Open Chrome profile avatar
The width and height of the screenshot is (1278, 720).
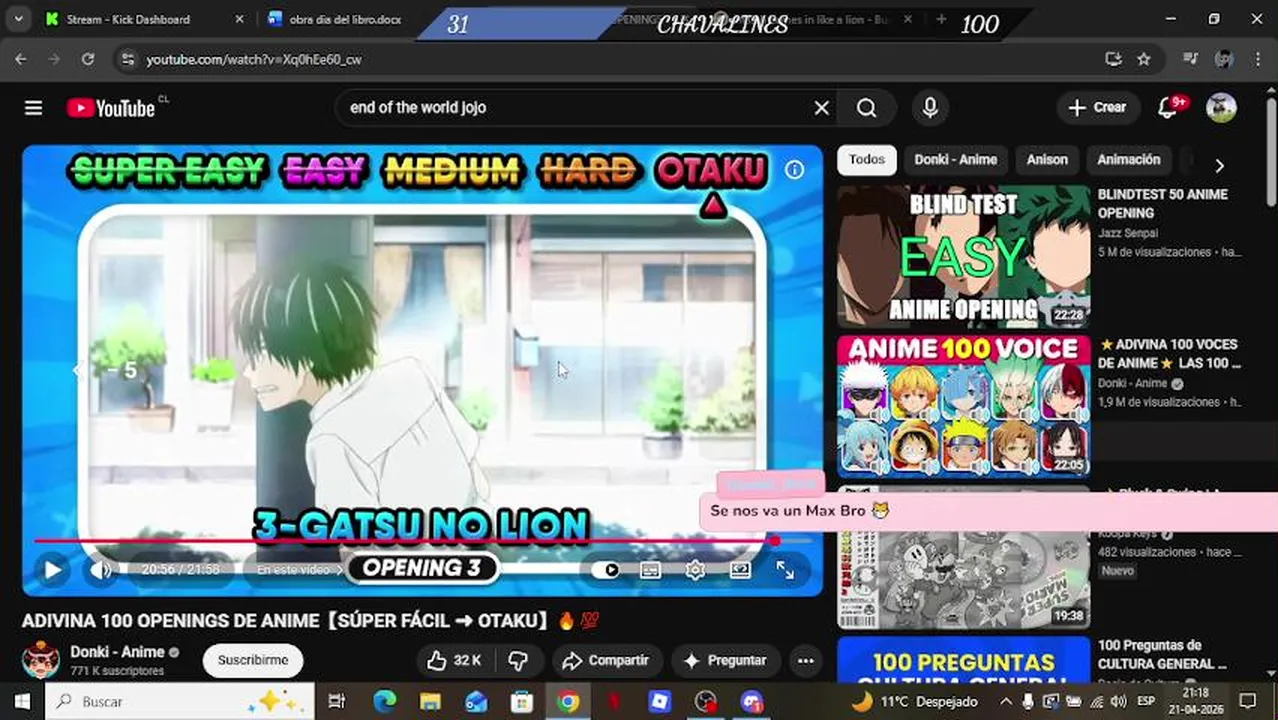coord(1223,59)
